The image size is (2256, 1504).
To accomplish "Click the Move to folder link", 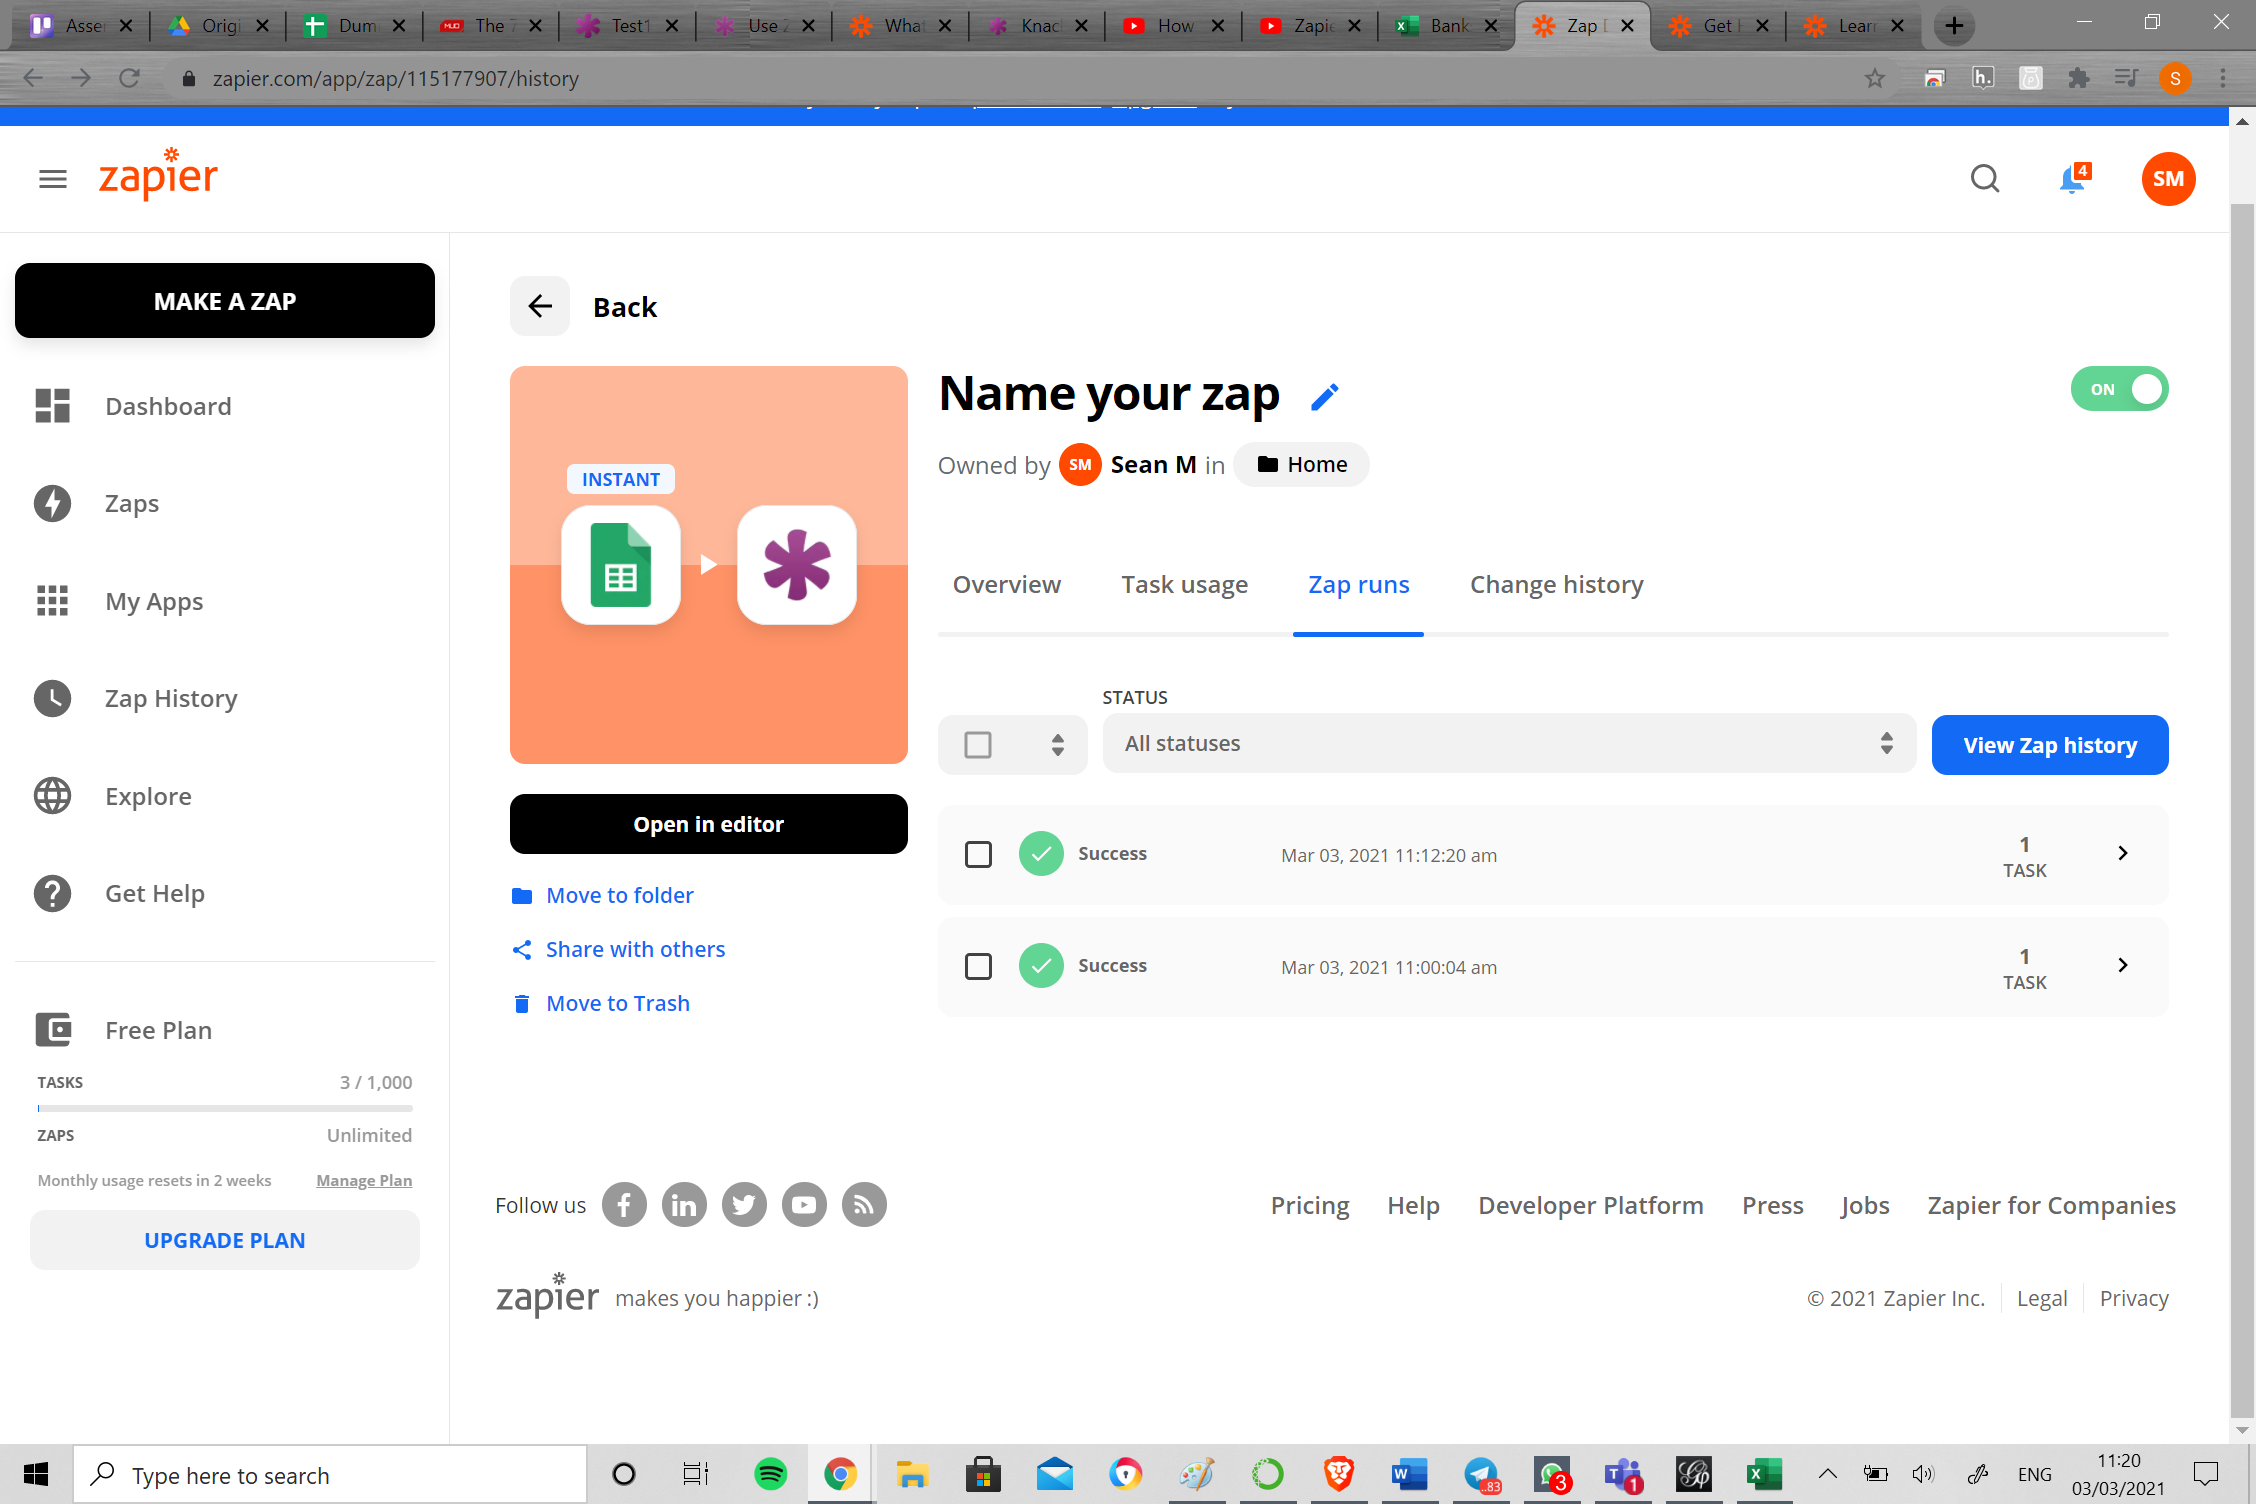I will (603, 895).
